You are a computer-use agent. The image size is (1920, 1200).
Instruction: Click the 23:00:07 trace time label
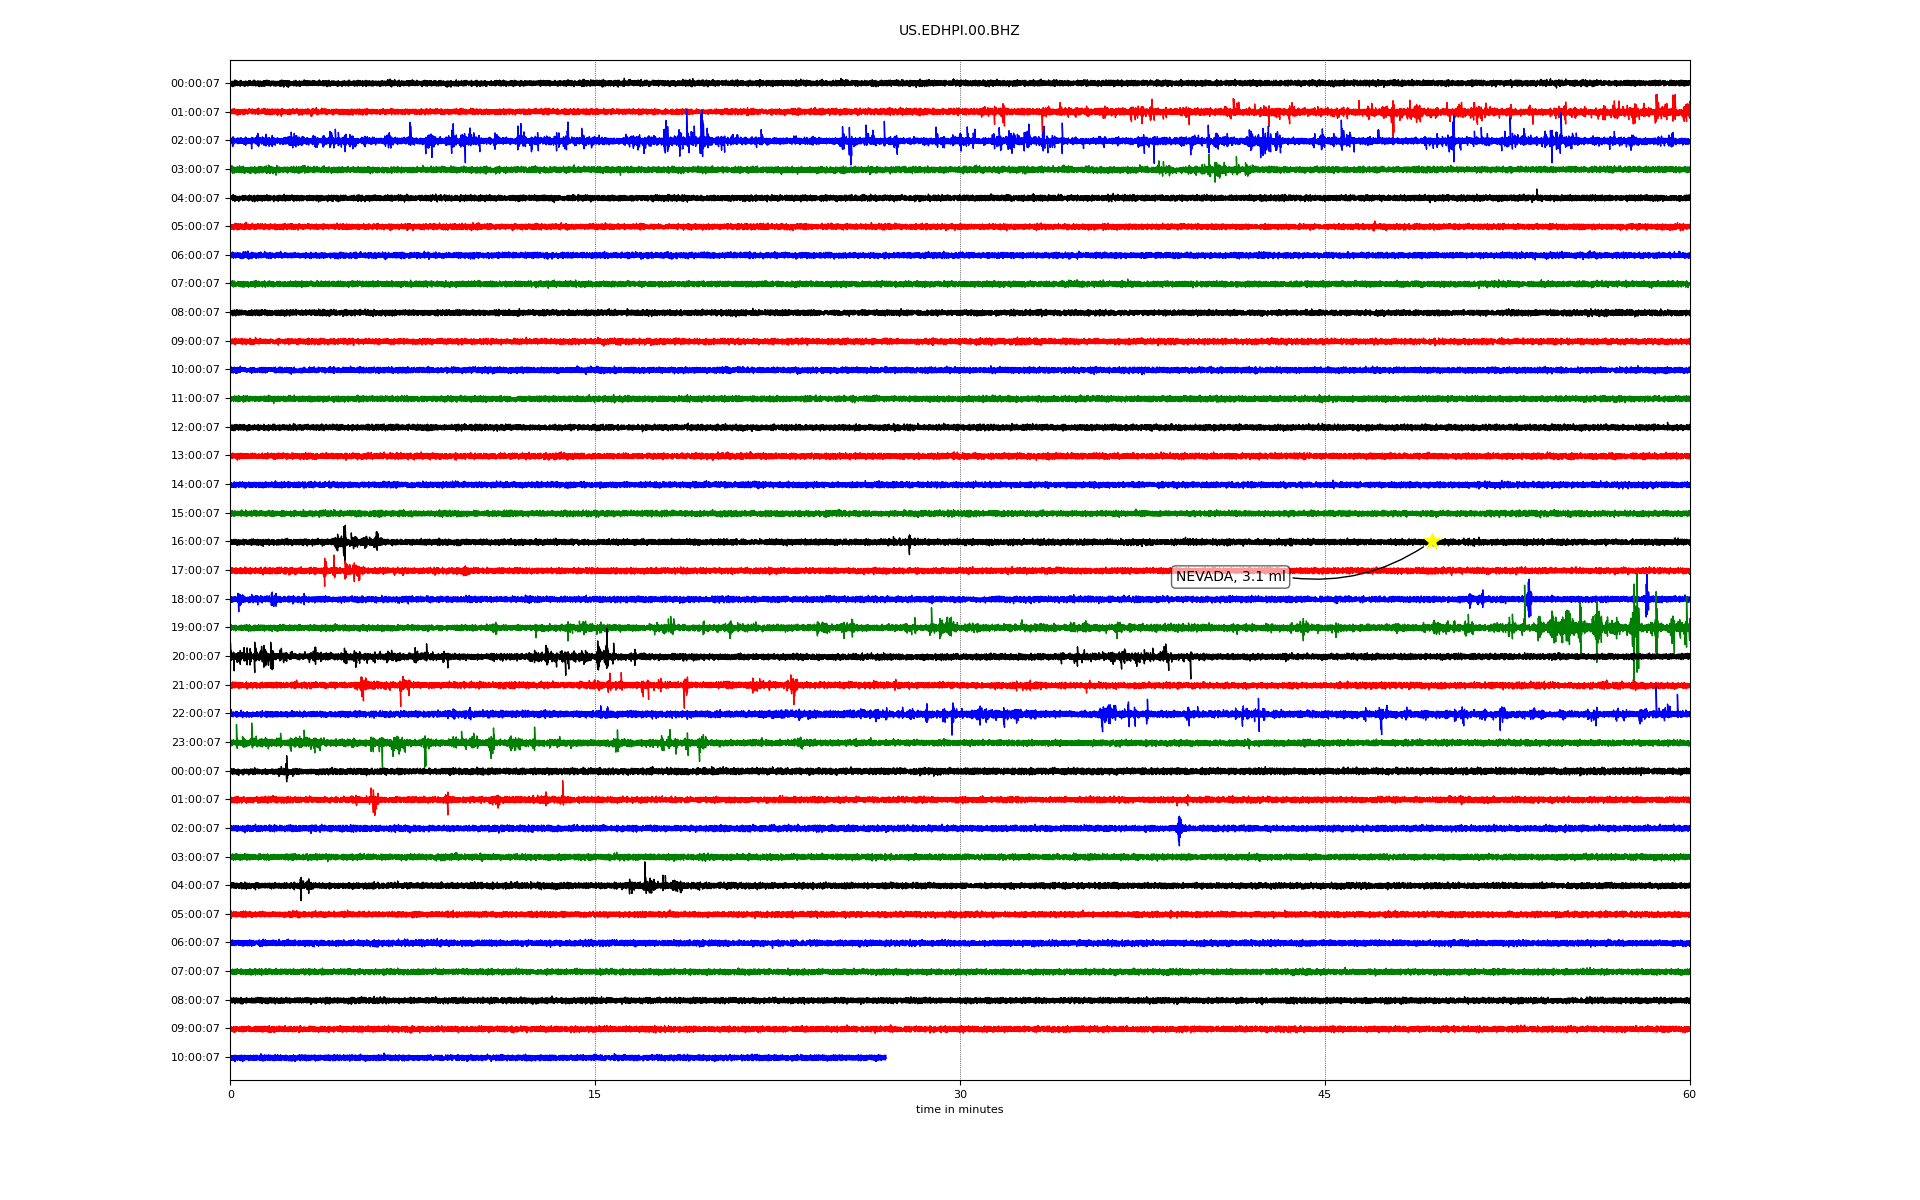click(x=195, y=743)
